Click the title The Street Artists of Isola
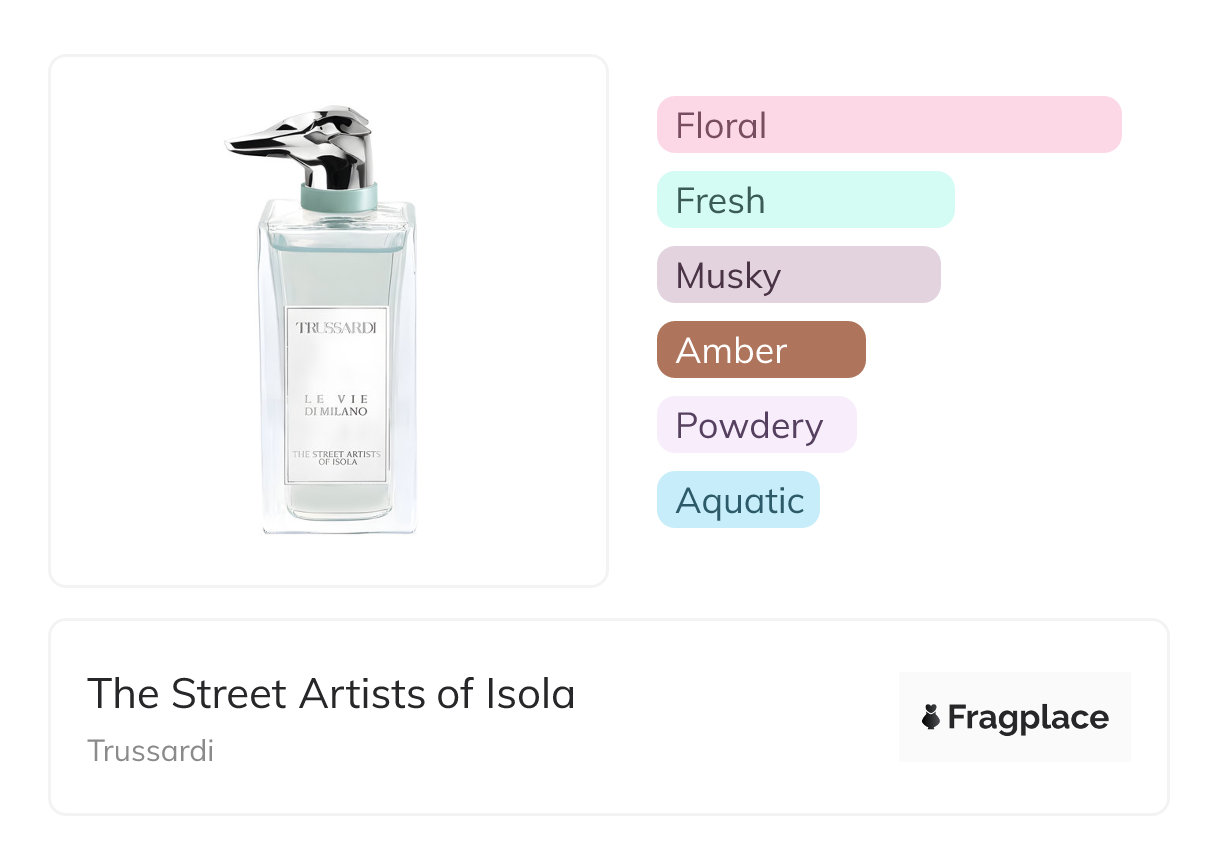Viewport: 1218px width, 864px height. 331,694
